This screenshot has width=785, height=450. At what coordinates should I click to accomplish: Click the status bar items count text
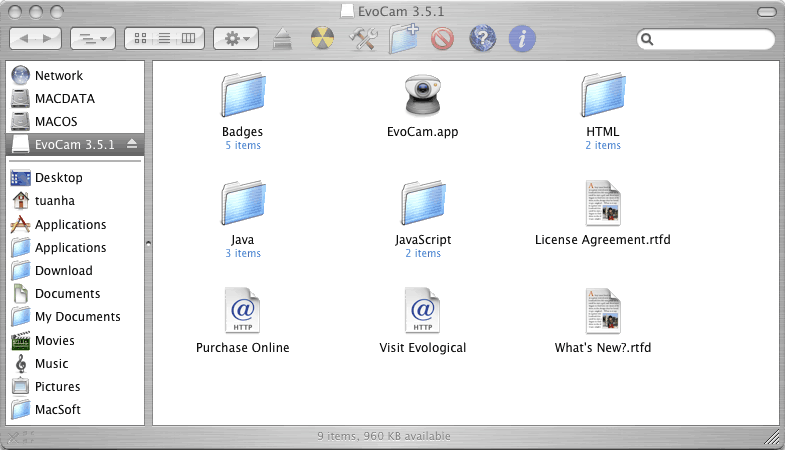click(384, 436)
